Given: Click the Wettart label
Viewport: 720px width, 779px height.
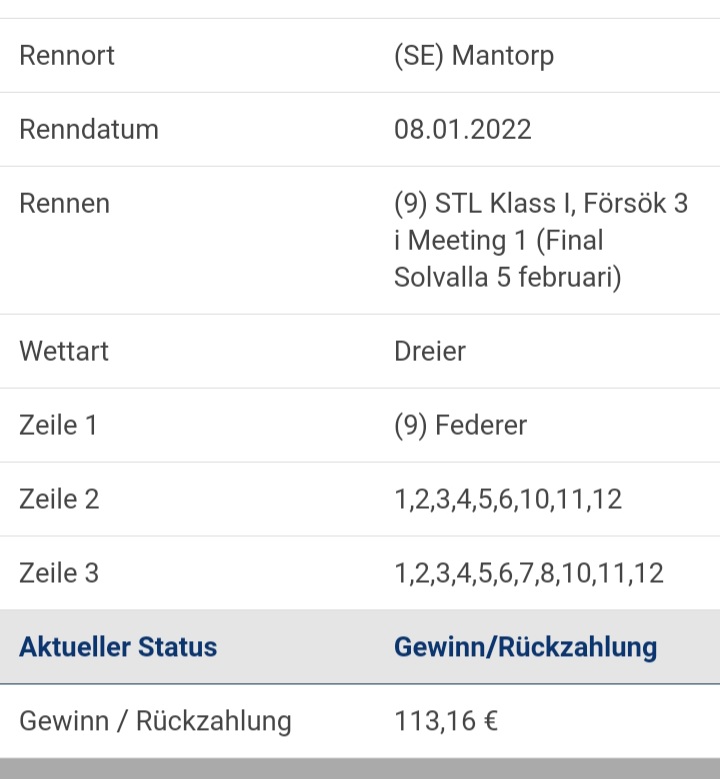Looking at the screenshot, I should click(x=64, y=351).
